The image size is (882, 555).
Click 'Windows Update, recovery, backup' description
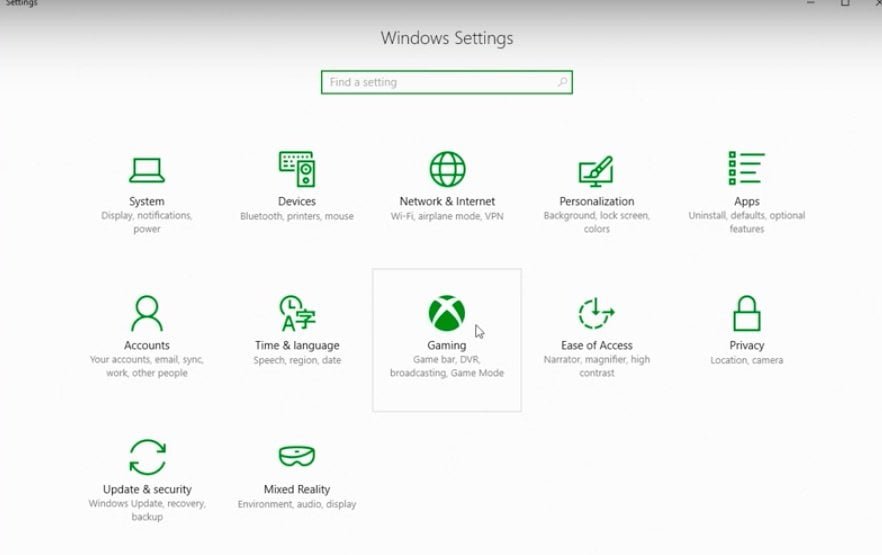pos(147,510)
